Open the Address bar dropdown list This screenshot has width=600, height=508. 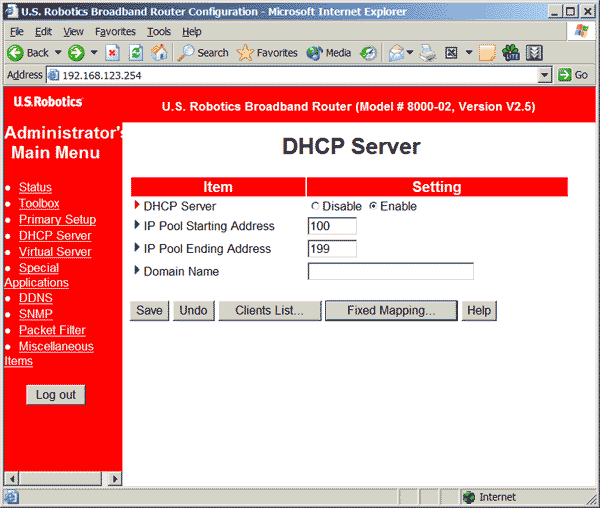545,75
